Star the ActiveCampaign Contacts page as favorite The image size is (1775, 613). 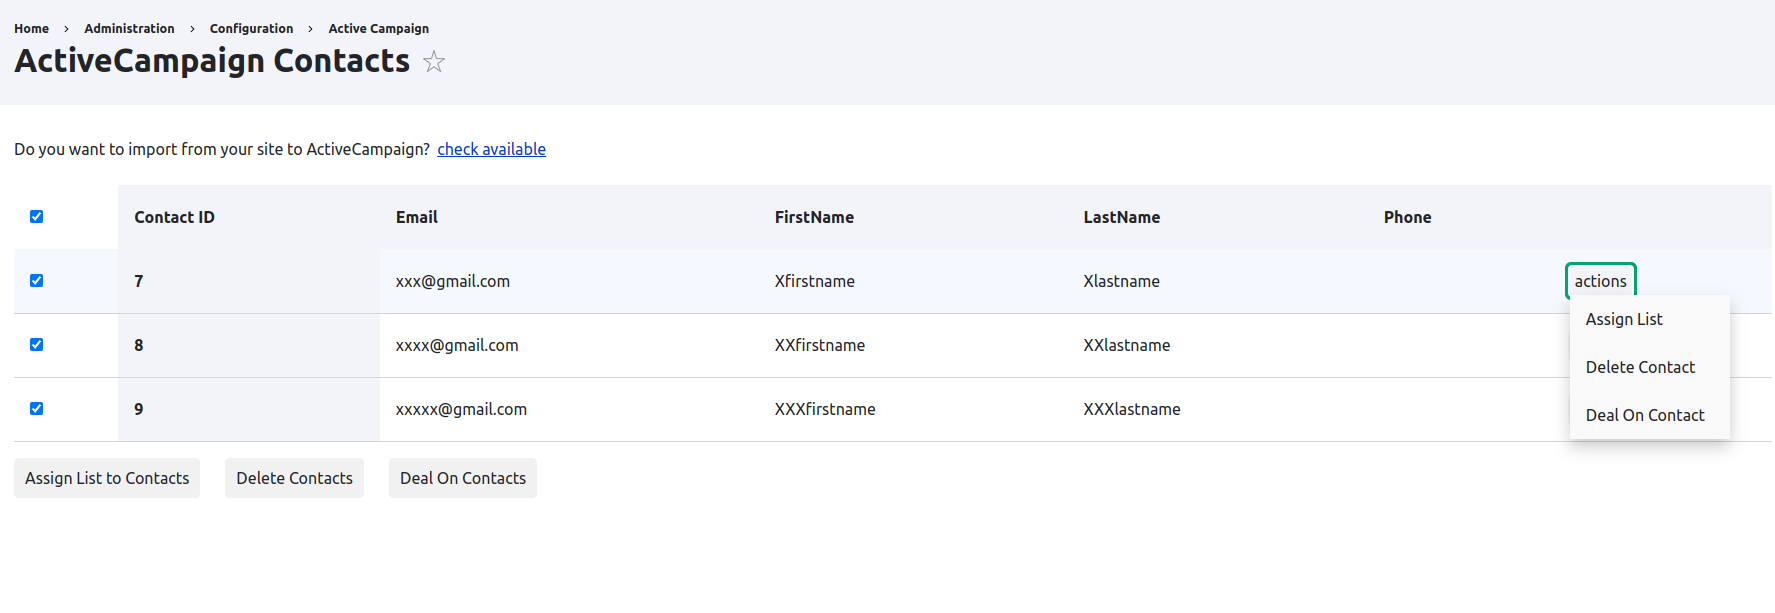click(434, 62)
